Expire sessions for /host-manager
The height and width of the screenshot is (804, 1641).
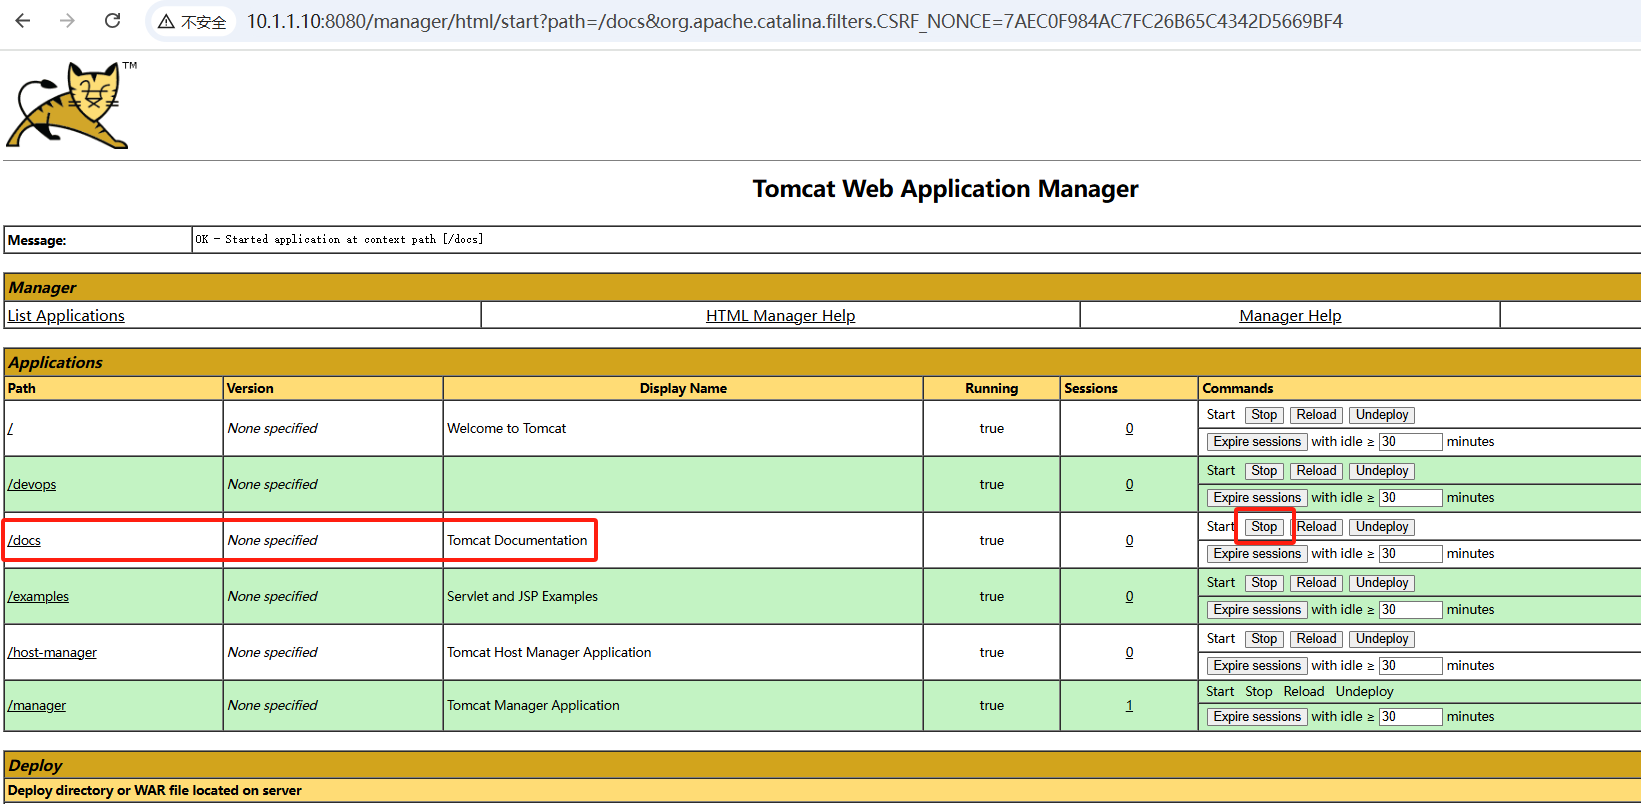1257,666
